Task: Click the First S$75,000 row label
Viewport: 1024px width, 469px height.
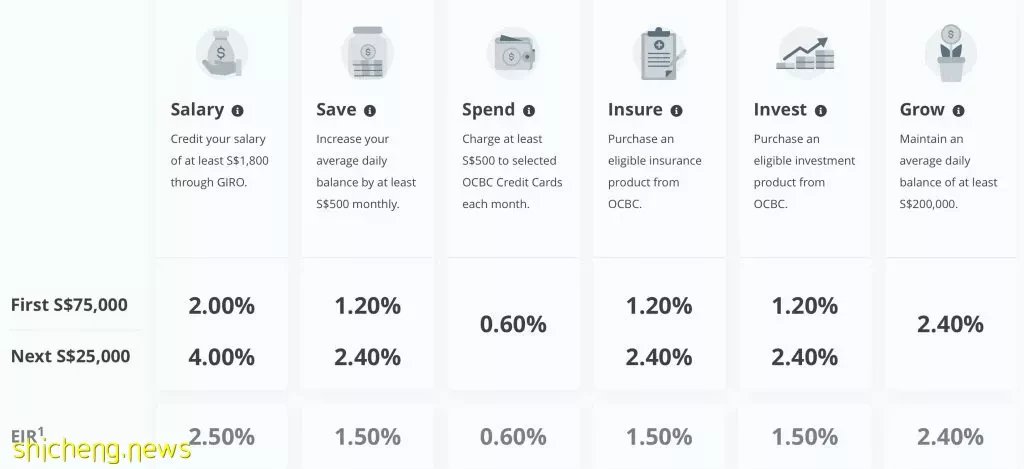Action: (69, 305)
